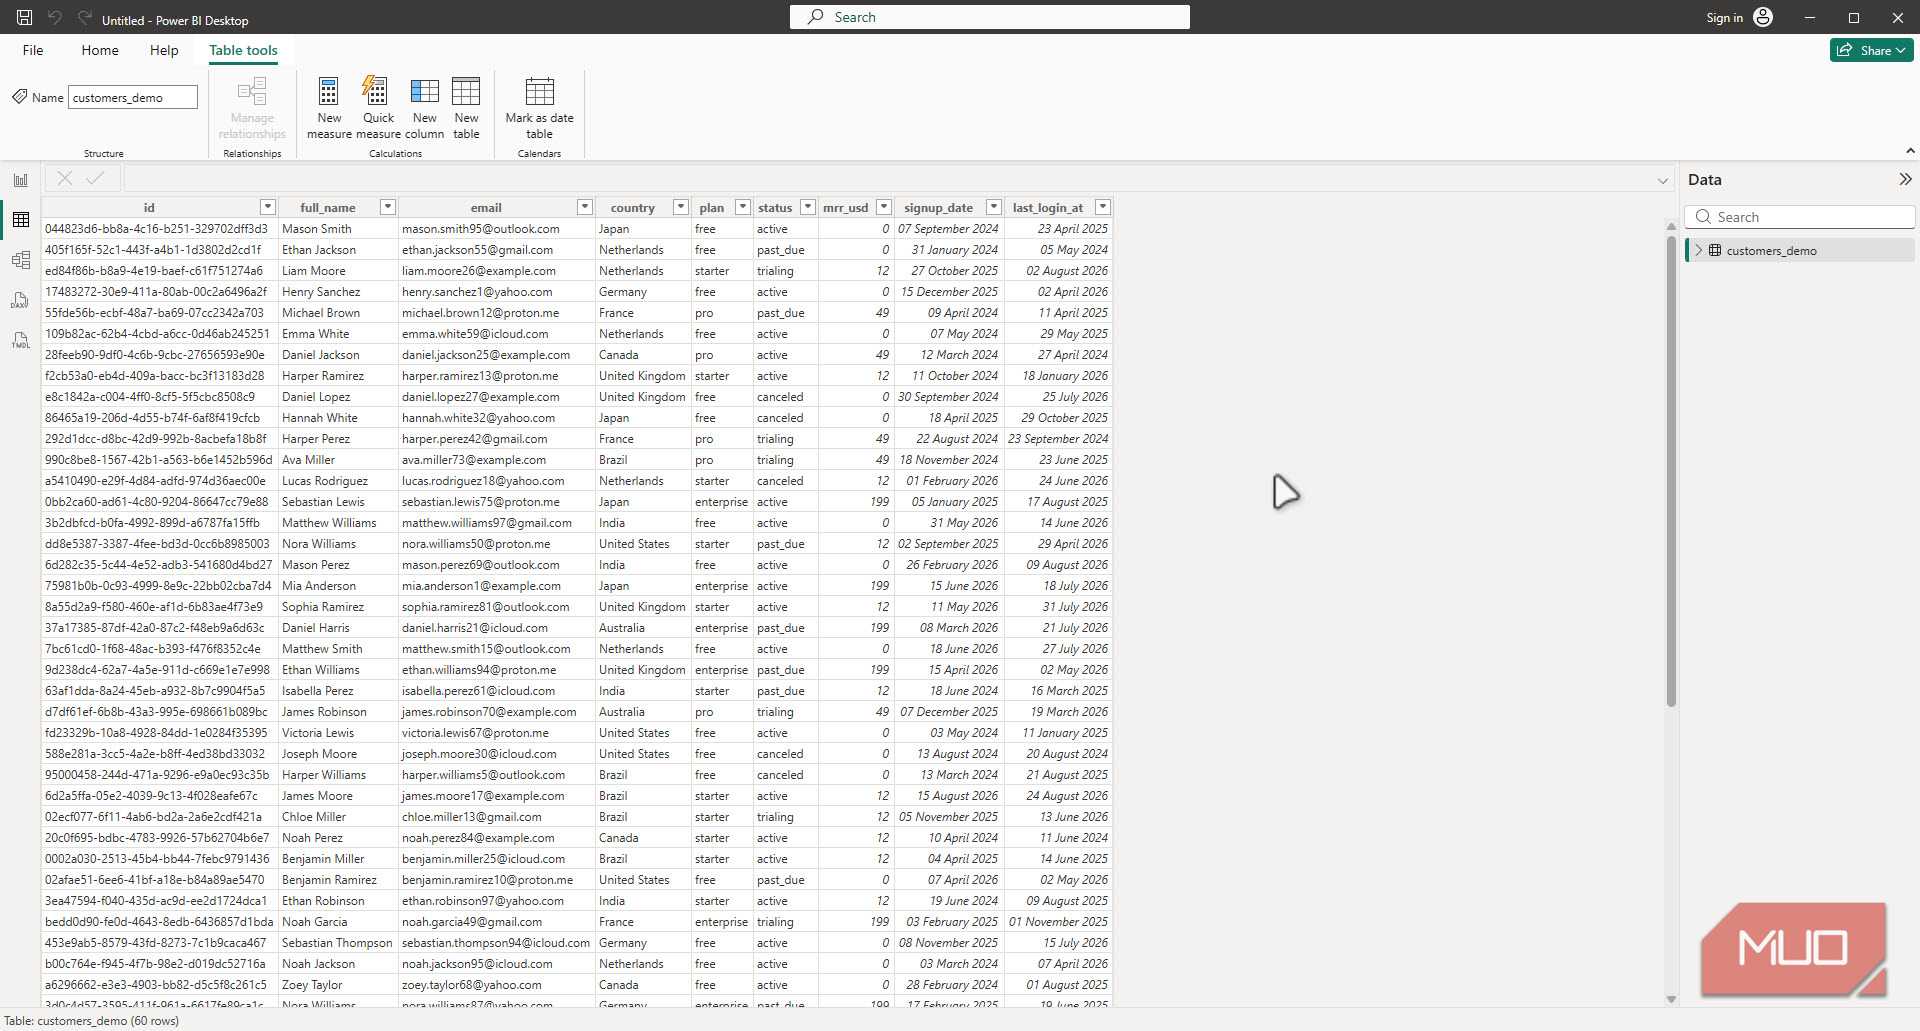Image resolution: width=1920 pixels, height=1031 pixels.
Task: Click Manage relationships in the ribbon
Action: point(252,108)
